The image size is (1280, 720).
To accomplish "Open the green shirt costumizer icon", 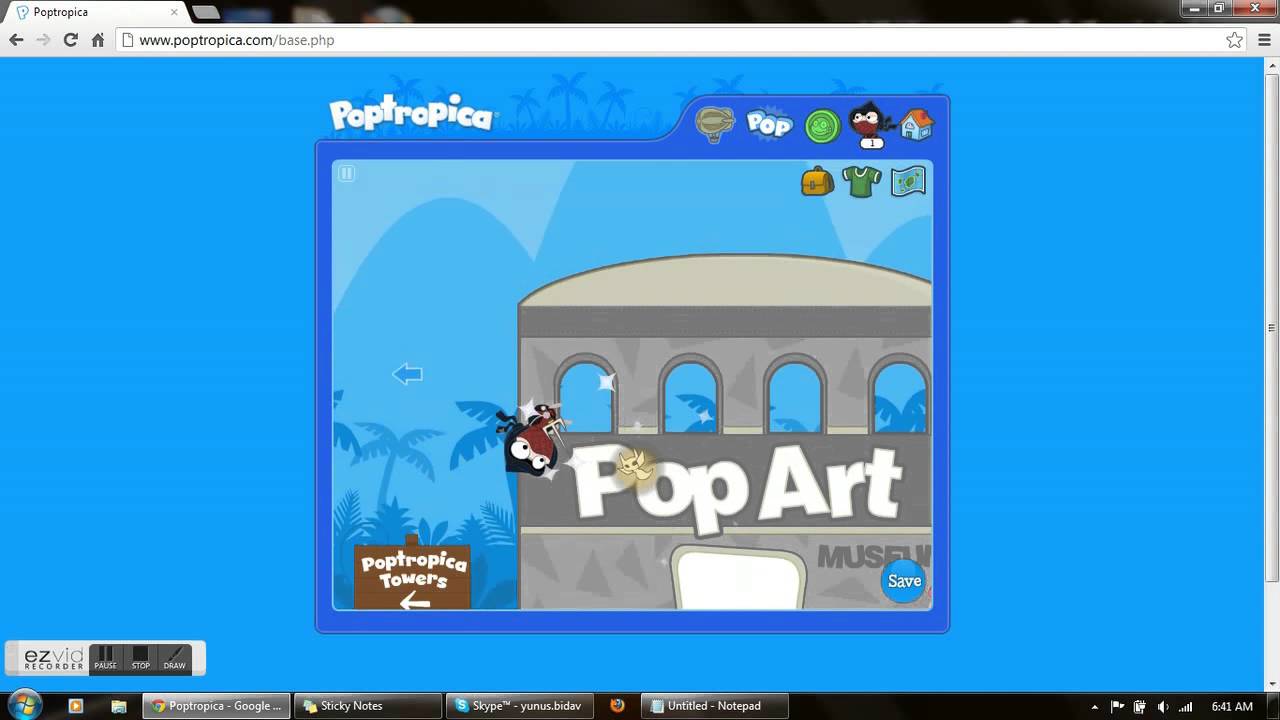I will [x=862, y=181].
